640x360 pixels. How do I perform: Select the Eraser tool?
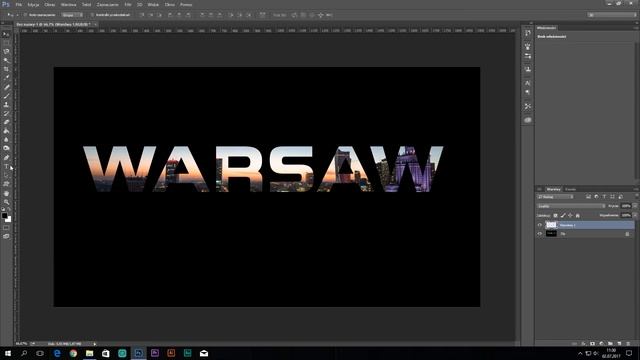pyautogui.click(x=6, y=122)
